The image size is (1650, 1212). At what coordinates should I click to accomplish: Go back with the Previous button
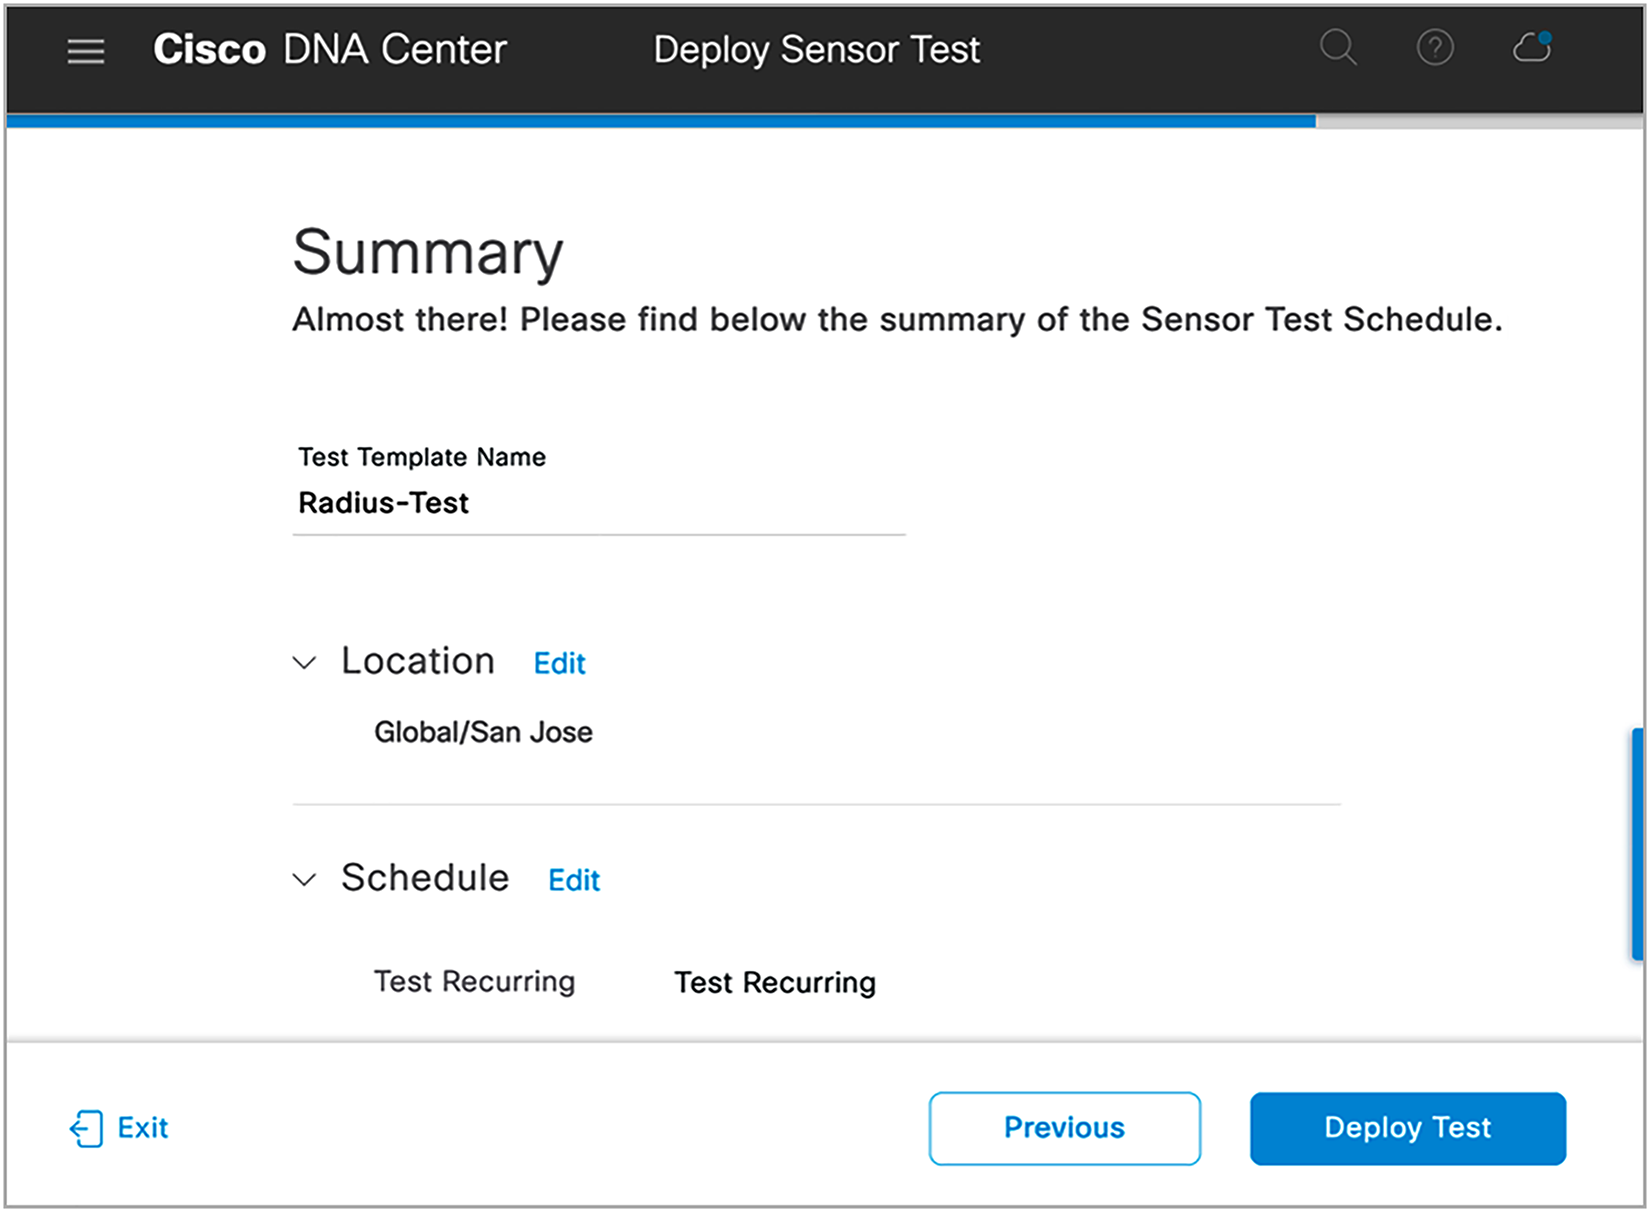pyautogui.click(x=1064, y=1128)
